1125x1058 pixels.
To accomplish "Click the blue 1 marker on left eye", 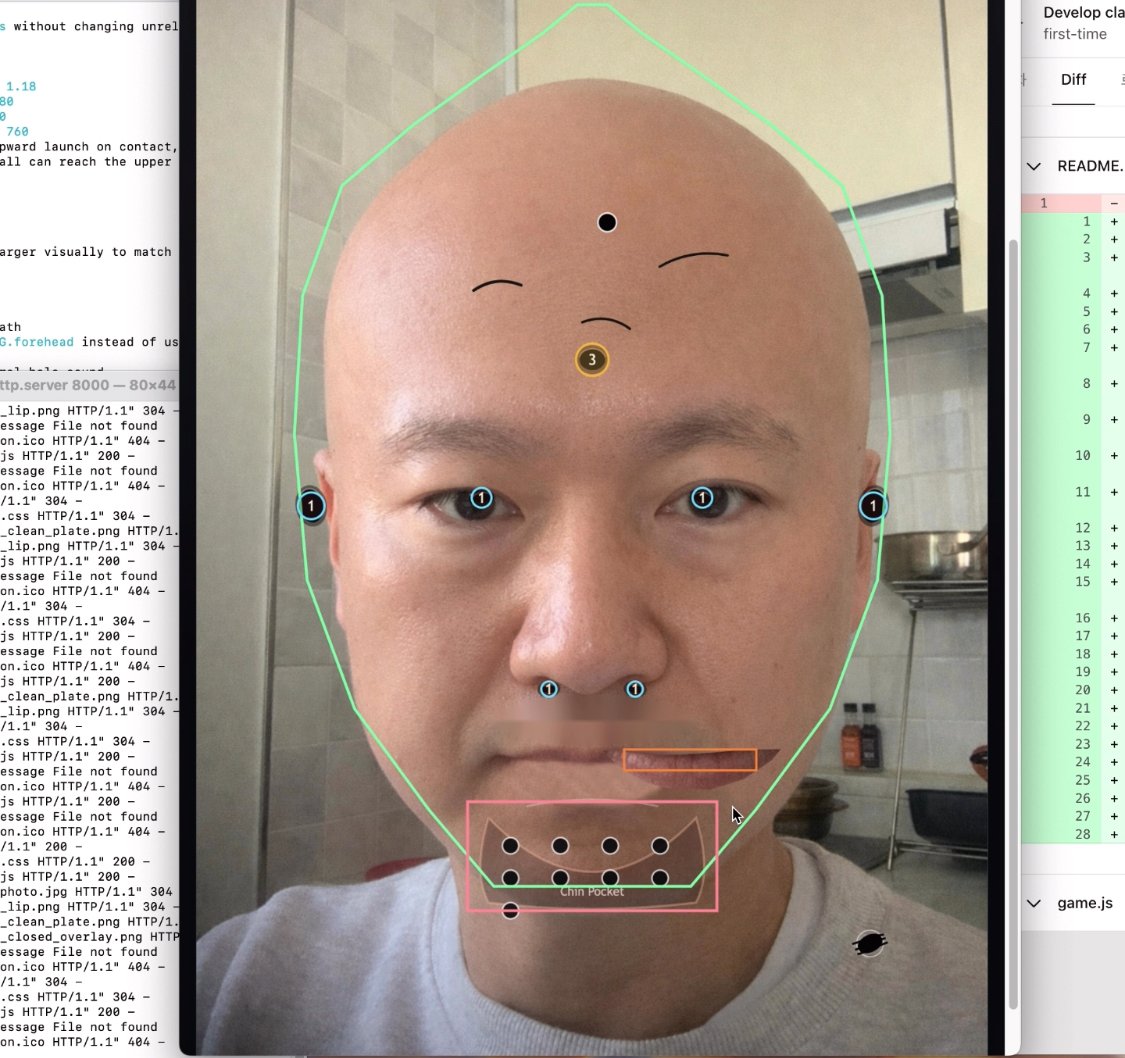I will coord(481,498).
